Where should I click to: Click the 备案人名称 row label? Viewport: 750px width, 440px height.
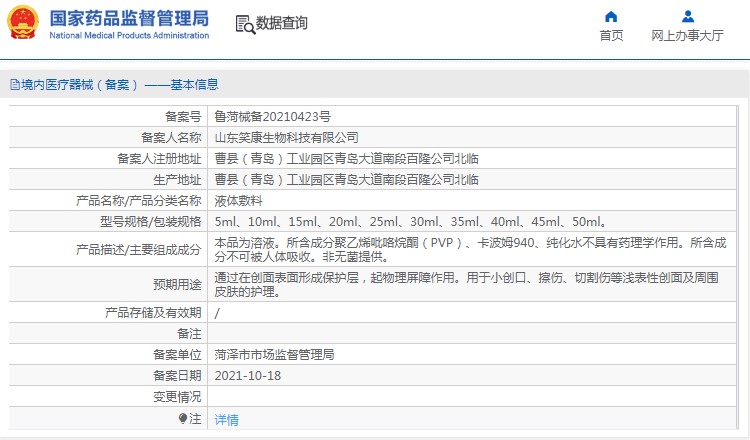(x=171, y=137)
